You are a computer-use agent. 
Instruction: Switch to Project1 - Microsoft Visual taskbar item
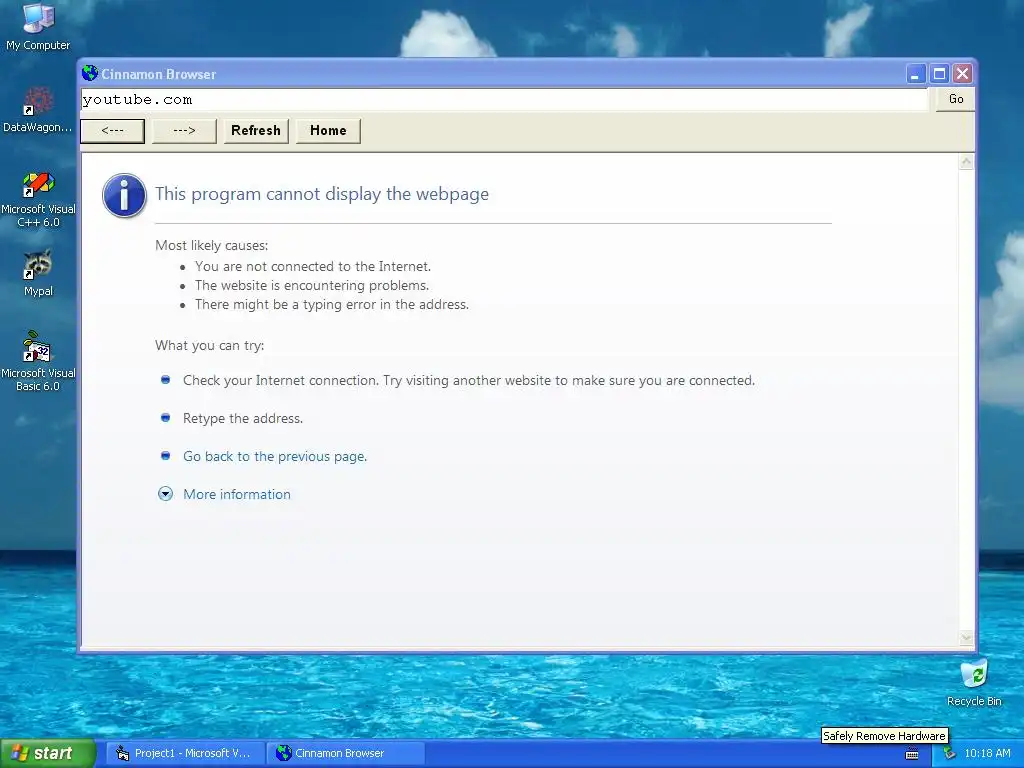(186, 754)
